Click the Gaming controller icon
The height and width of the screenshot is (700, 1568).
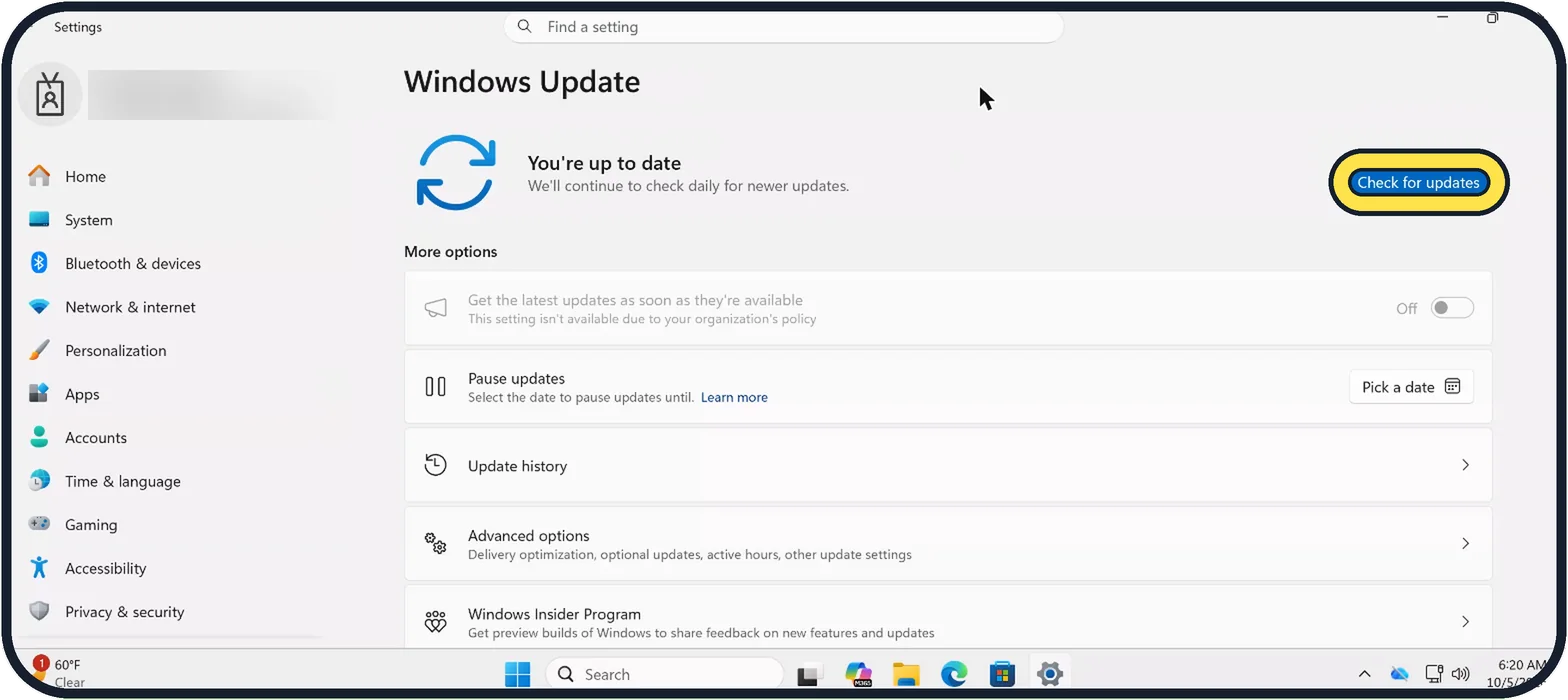click(39, 524)
